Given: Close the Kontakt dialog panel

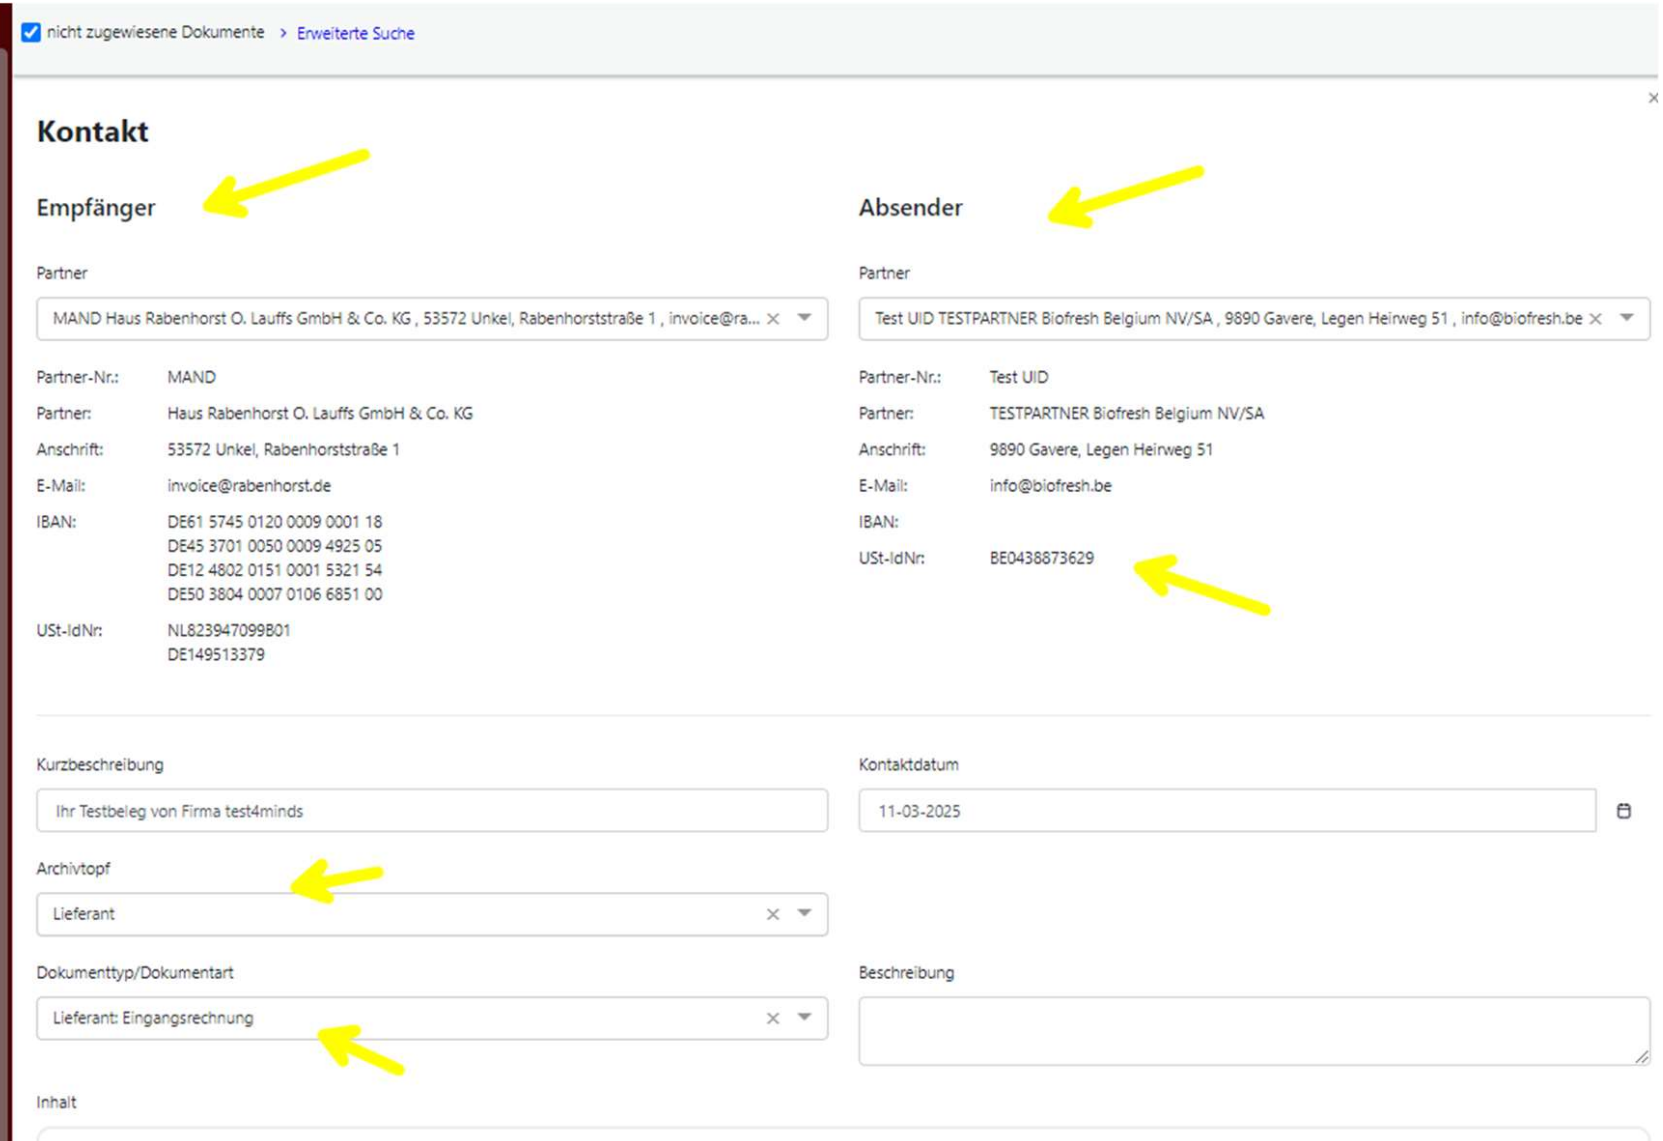Looking at the screenshot, I should [1653, 98].
